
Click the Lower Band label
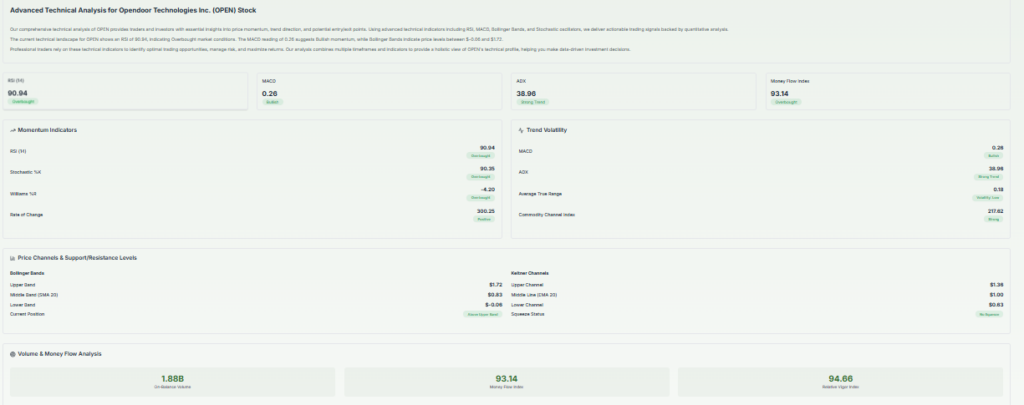click(22, 305)
